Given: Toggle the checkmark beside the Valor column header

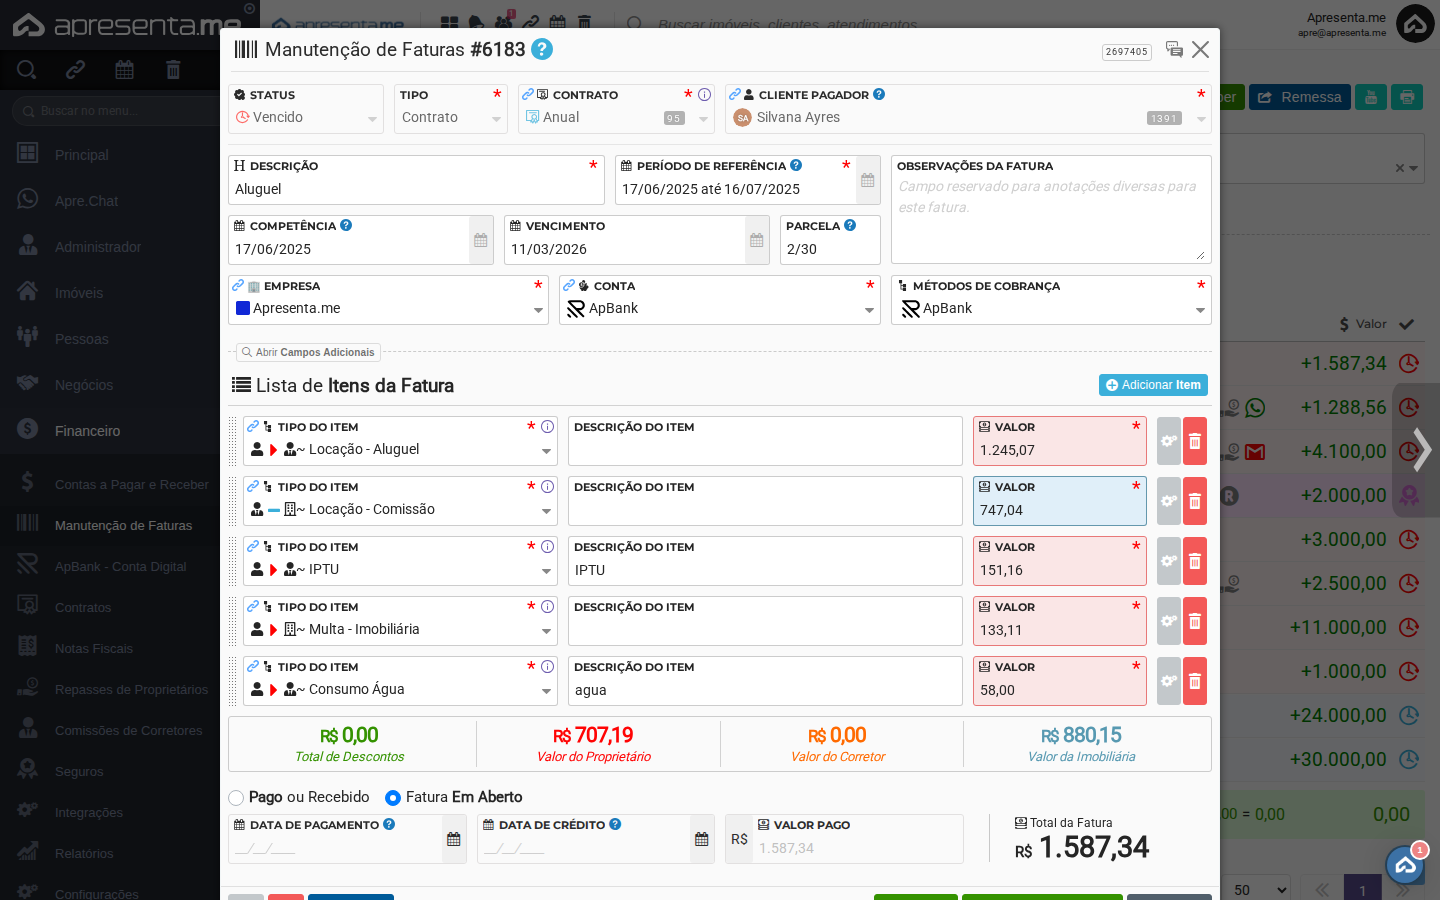Looking at the screenshot, I should tap(1405, 324).
